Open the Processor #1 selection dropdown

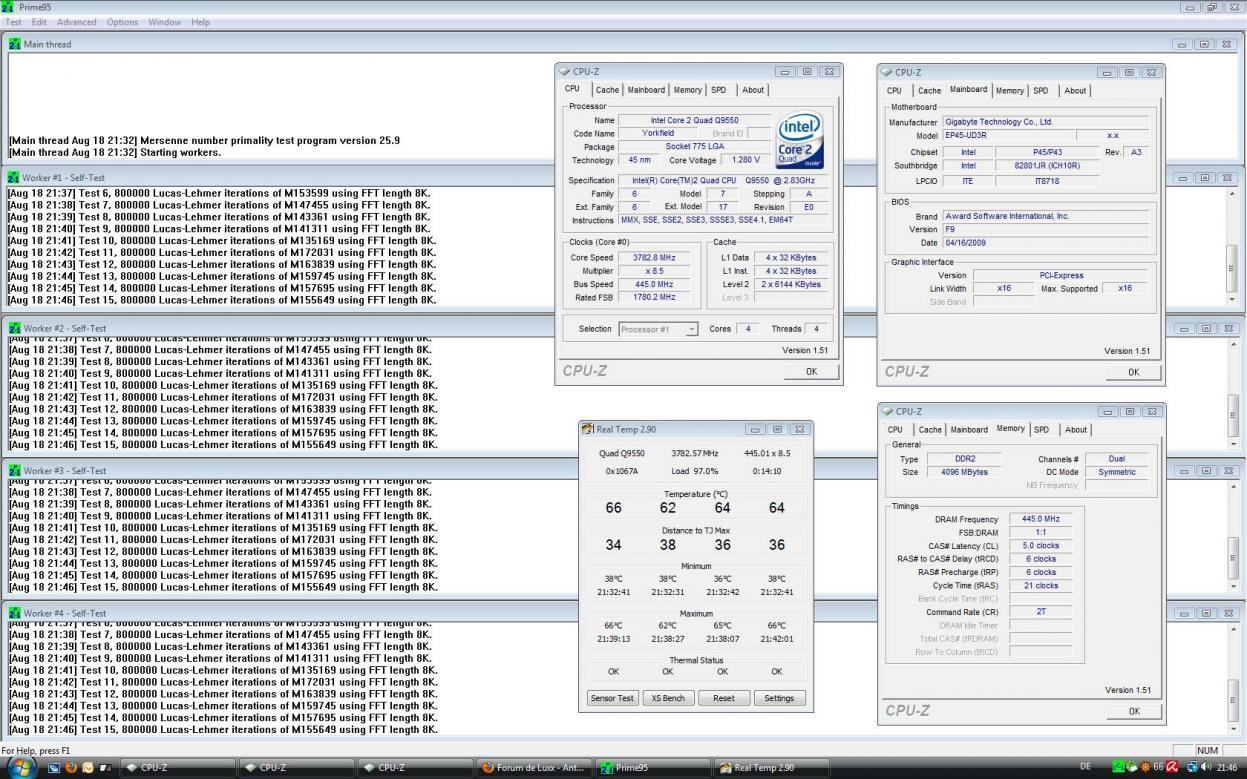(658, 329)
